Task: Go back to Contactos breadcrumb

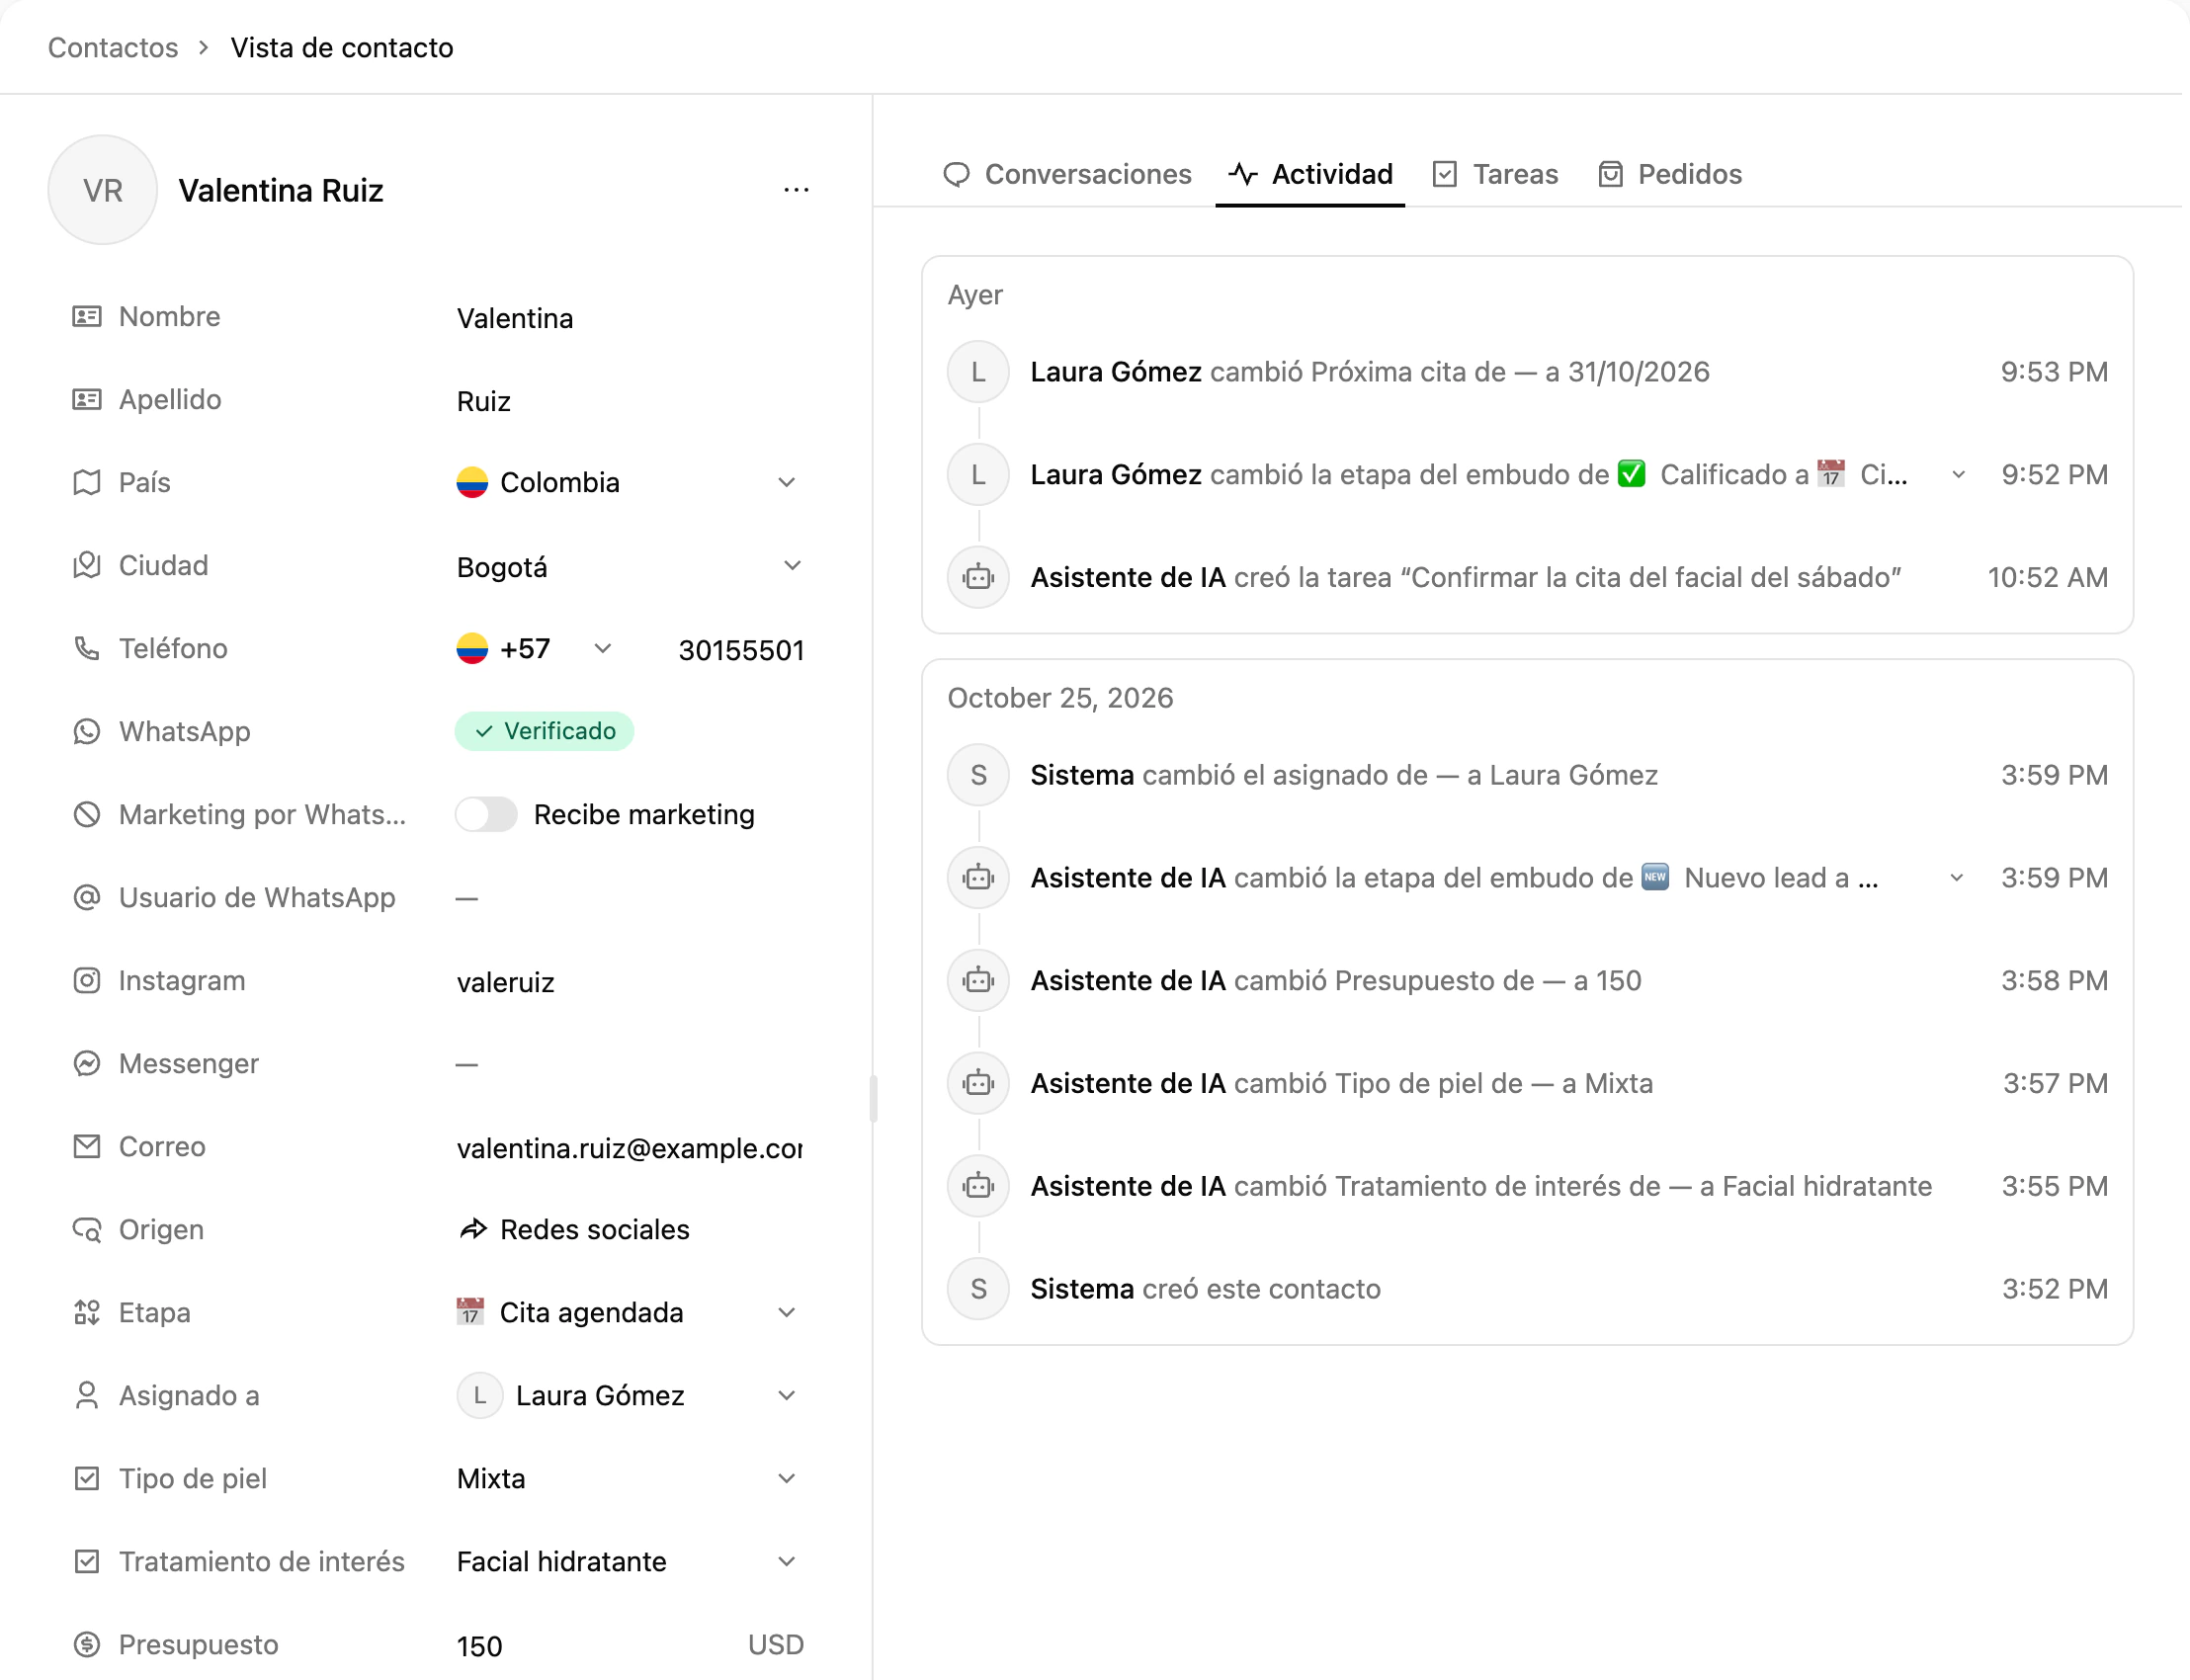Action: [x=113, y=47]
